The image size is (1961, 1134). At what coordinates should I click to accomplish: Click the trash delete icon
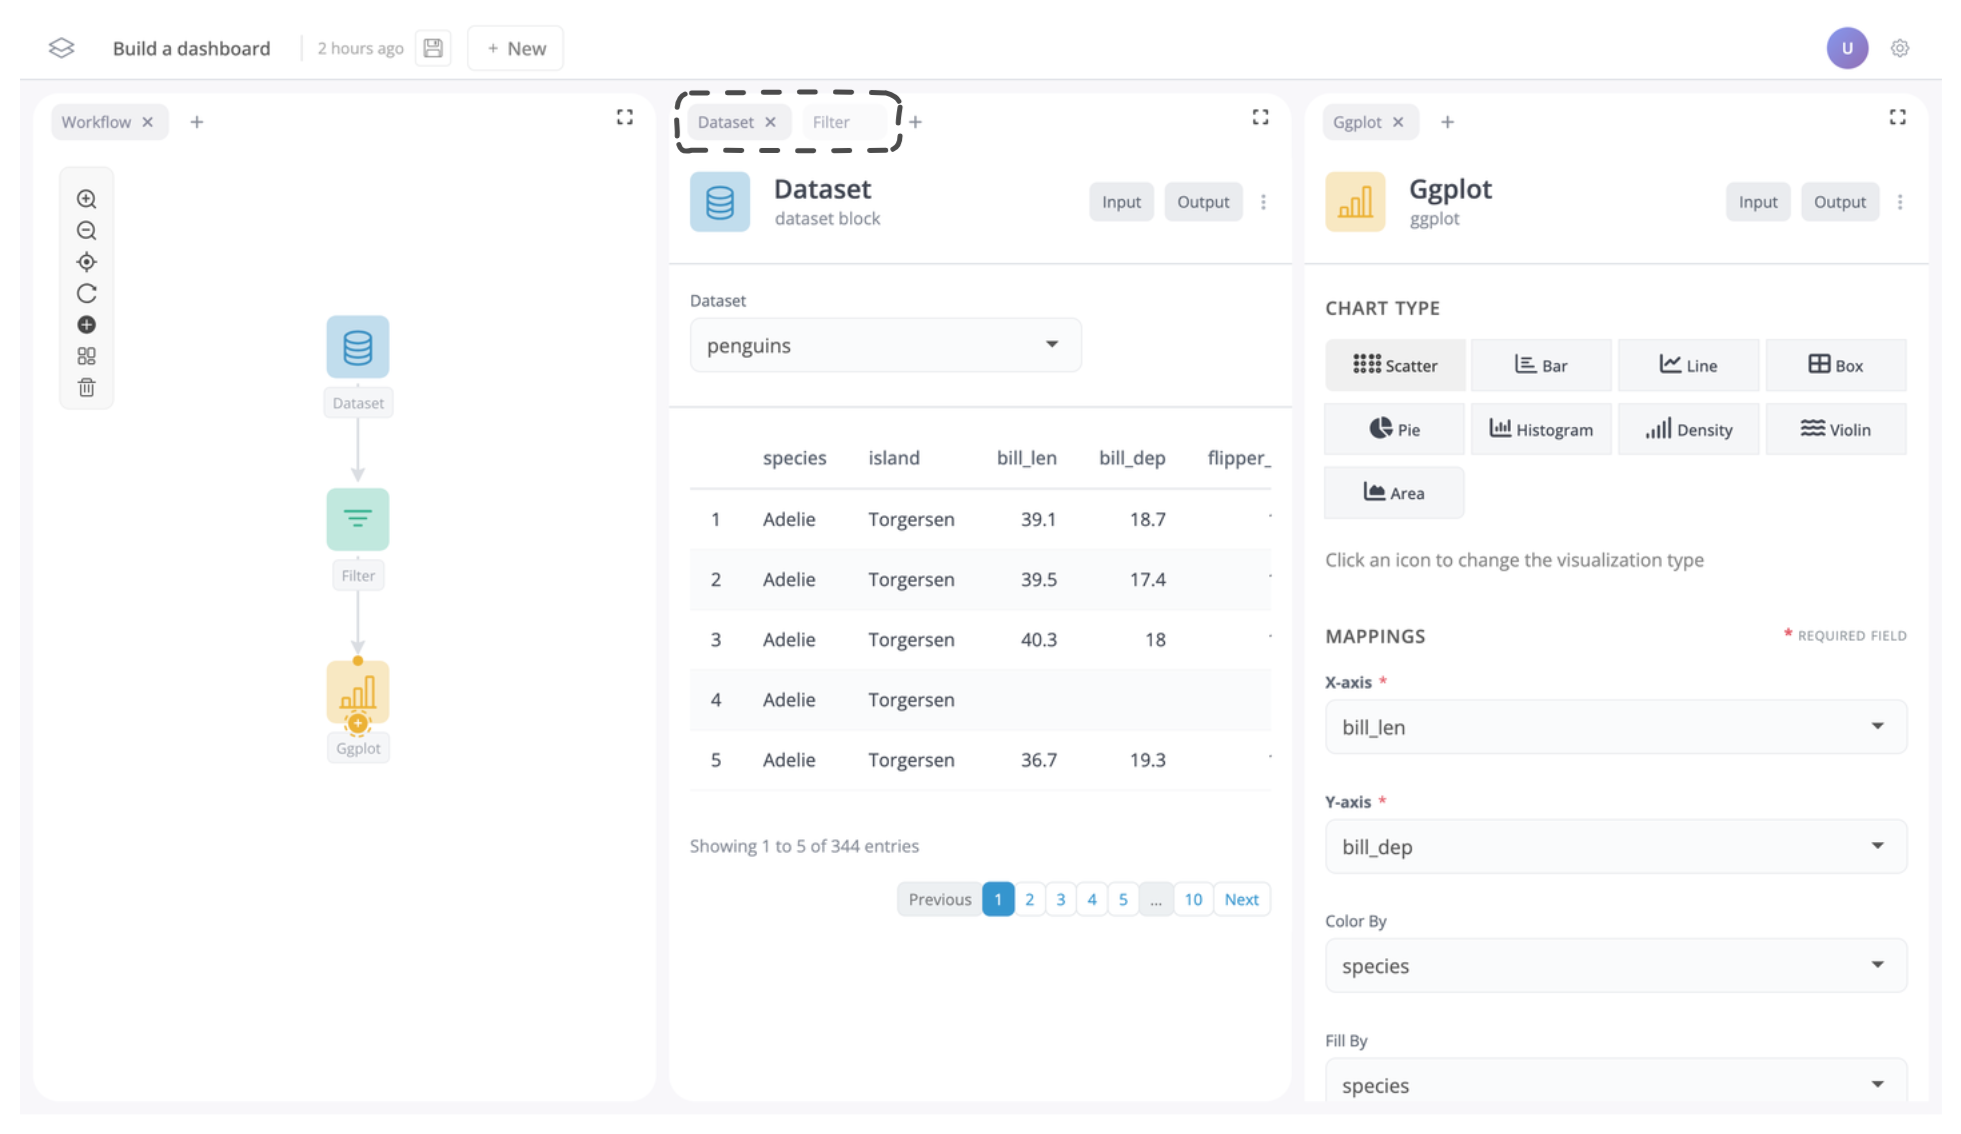(87, 387)
